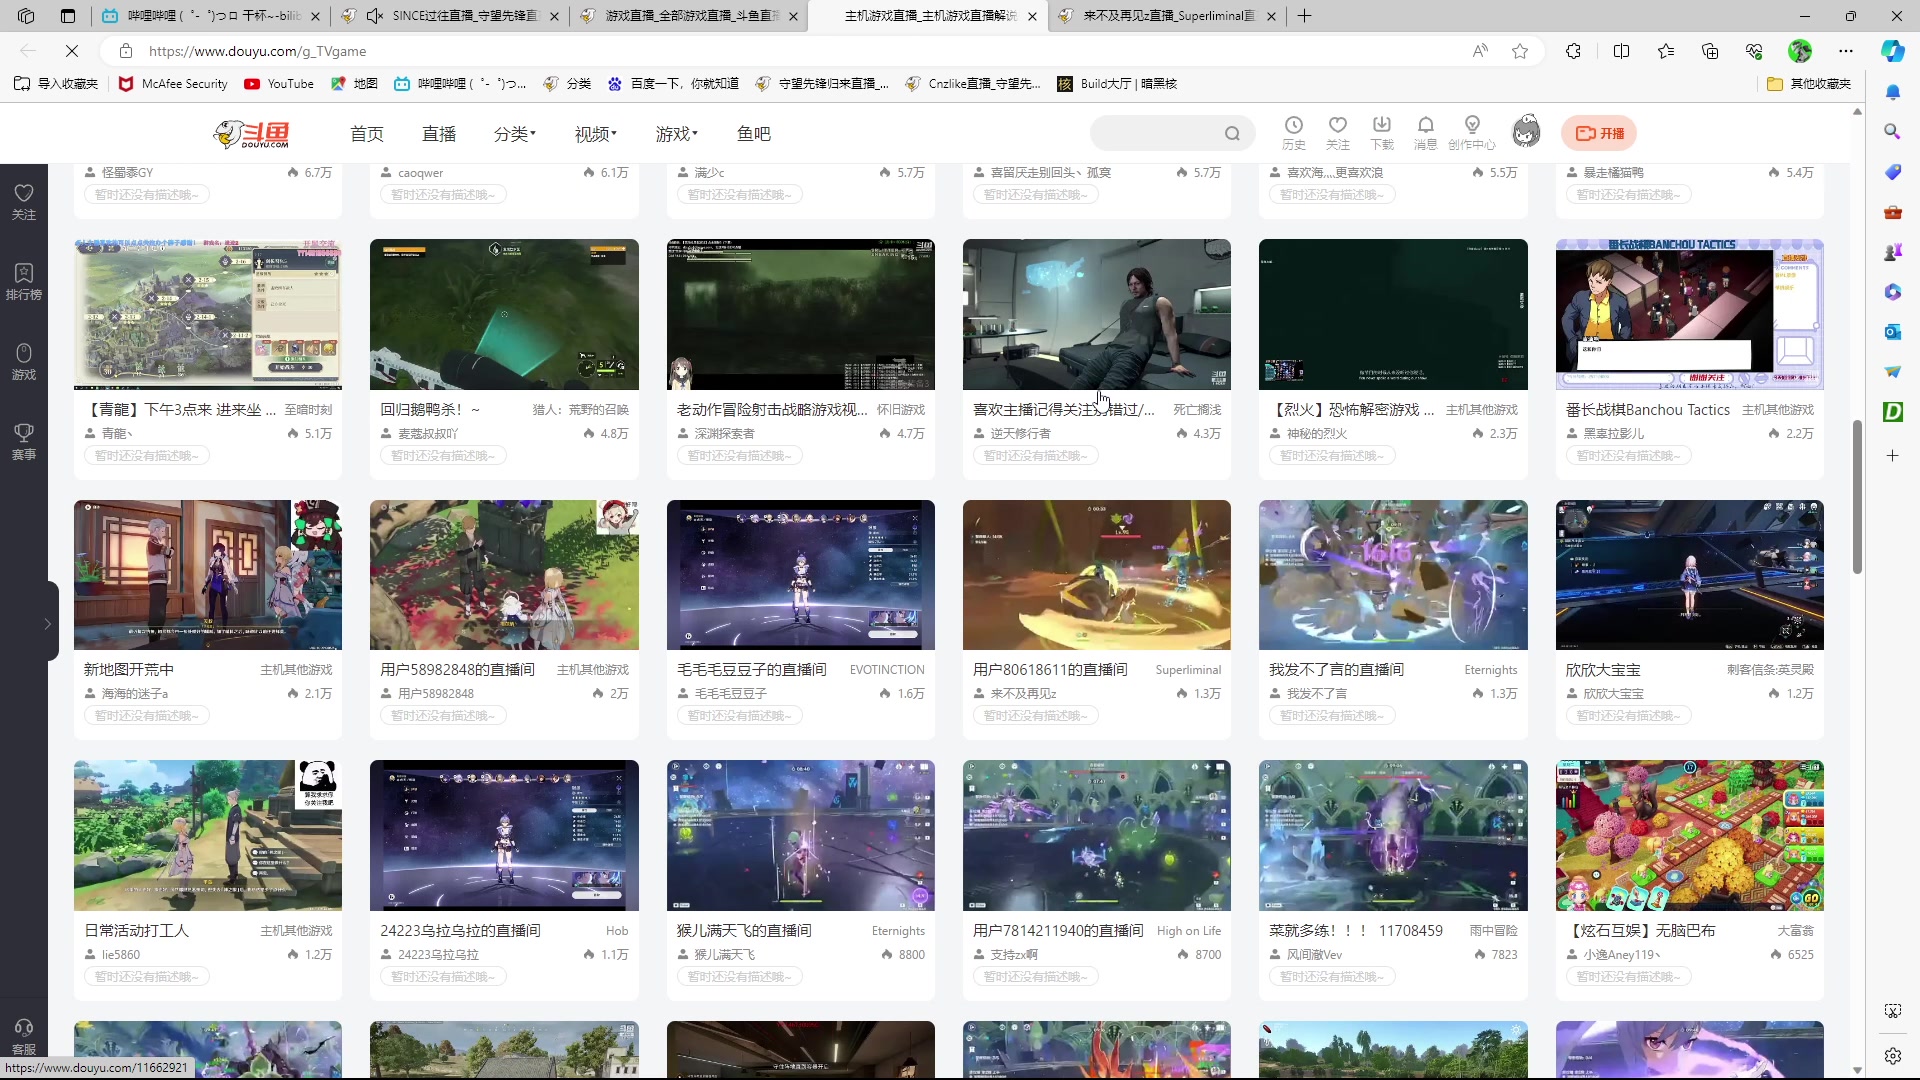The height and width of the screenshot is (1080, 1920).
Task: Click the download icon in header
Action: (1381, 126)
